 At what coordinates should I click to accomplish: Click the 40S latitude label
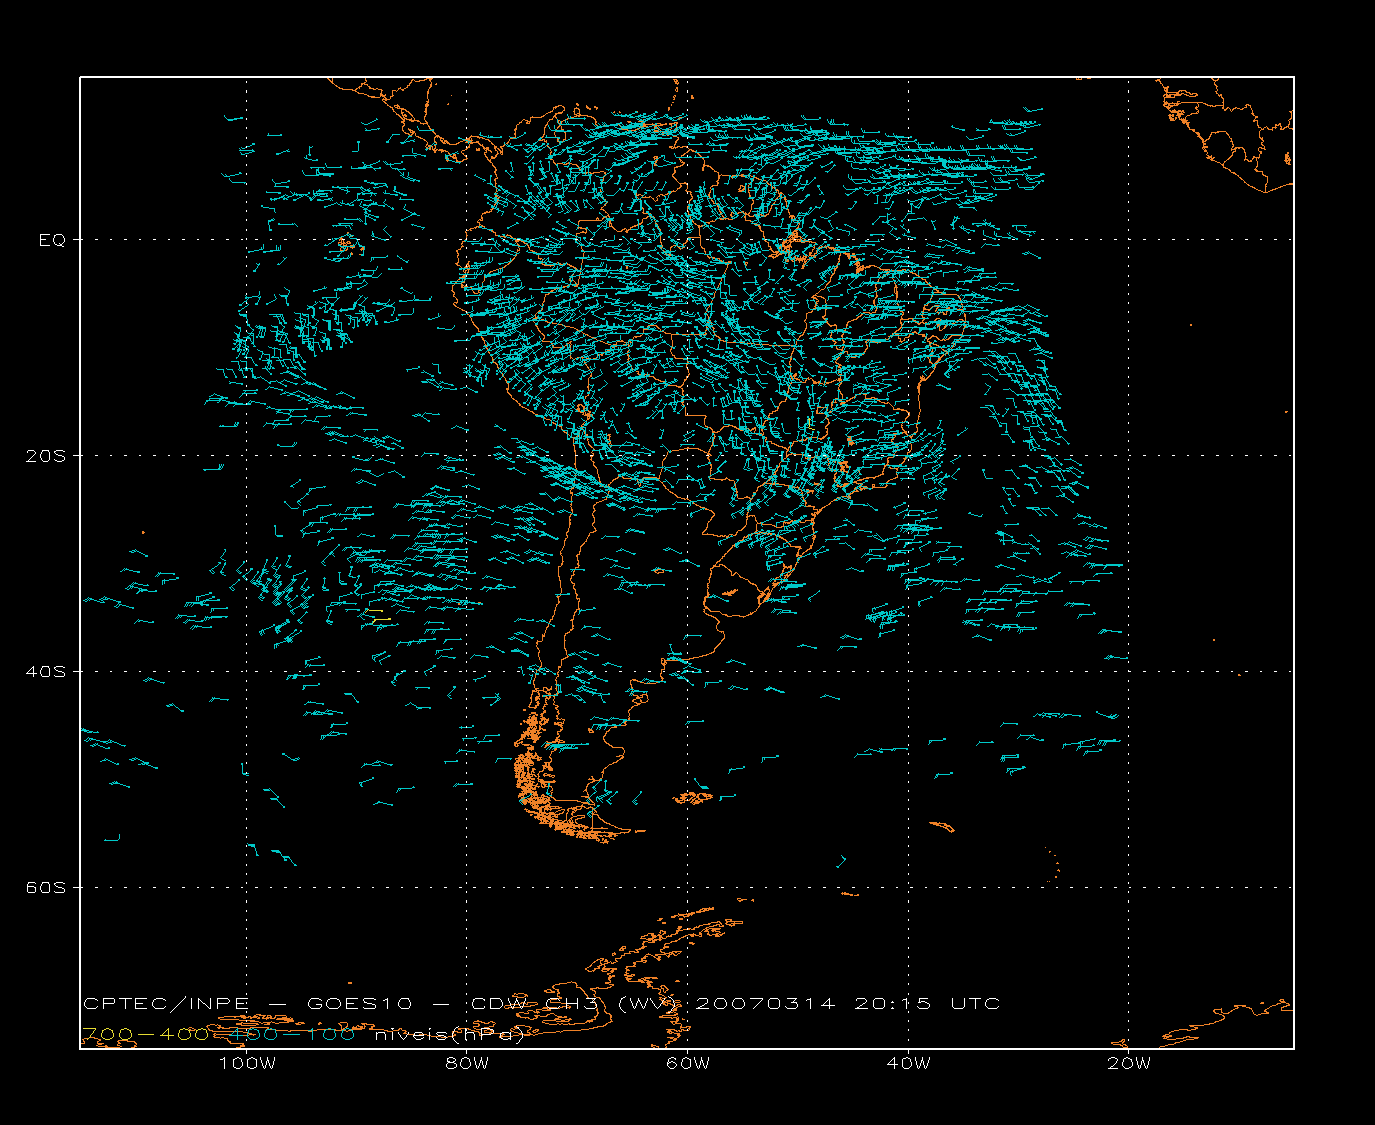tap(45, 672)
